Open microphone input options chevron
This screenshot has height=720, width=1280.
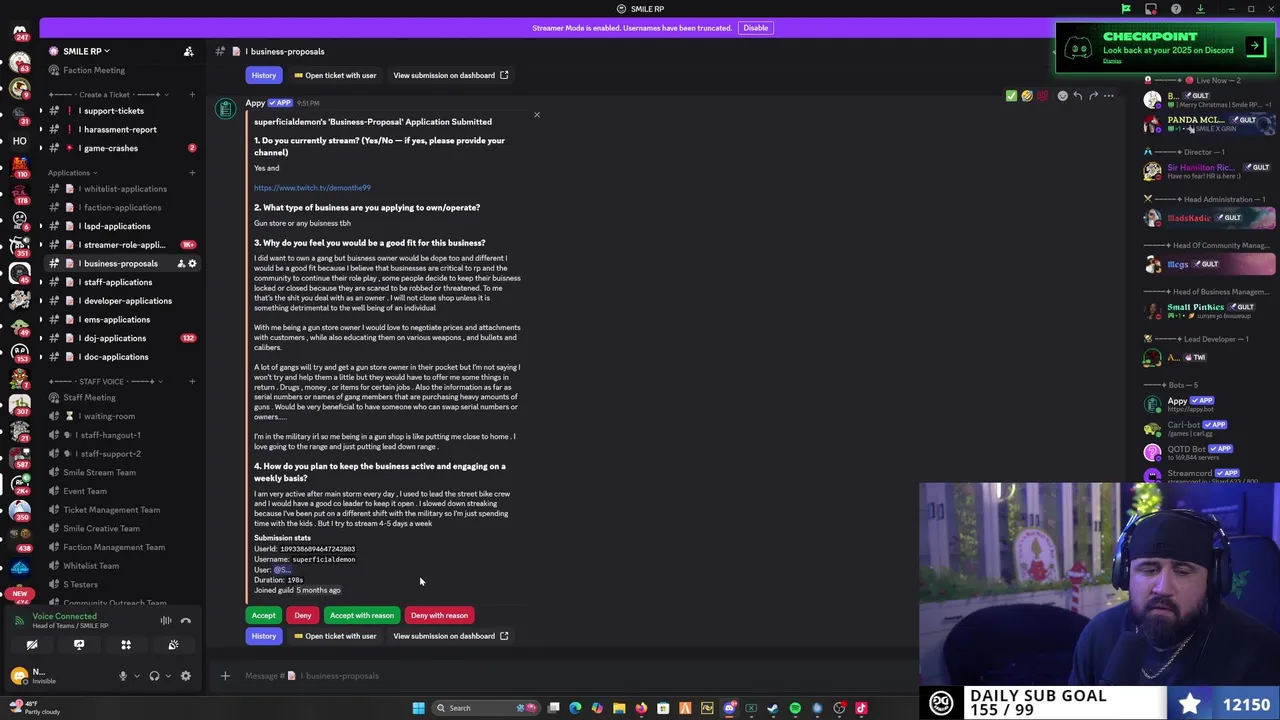(x=136, y=676)
